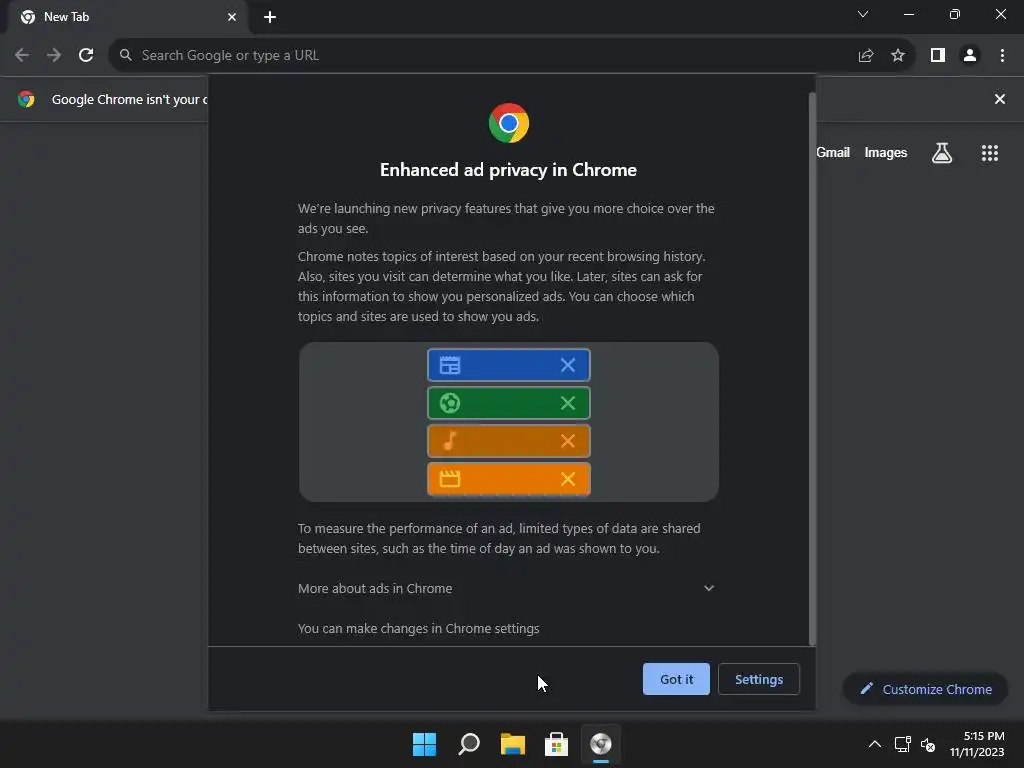The height and width of the screenshot is (768, 1024).
Task: Remove the green sports topic chip
Action: 568,403
